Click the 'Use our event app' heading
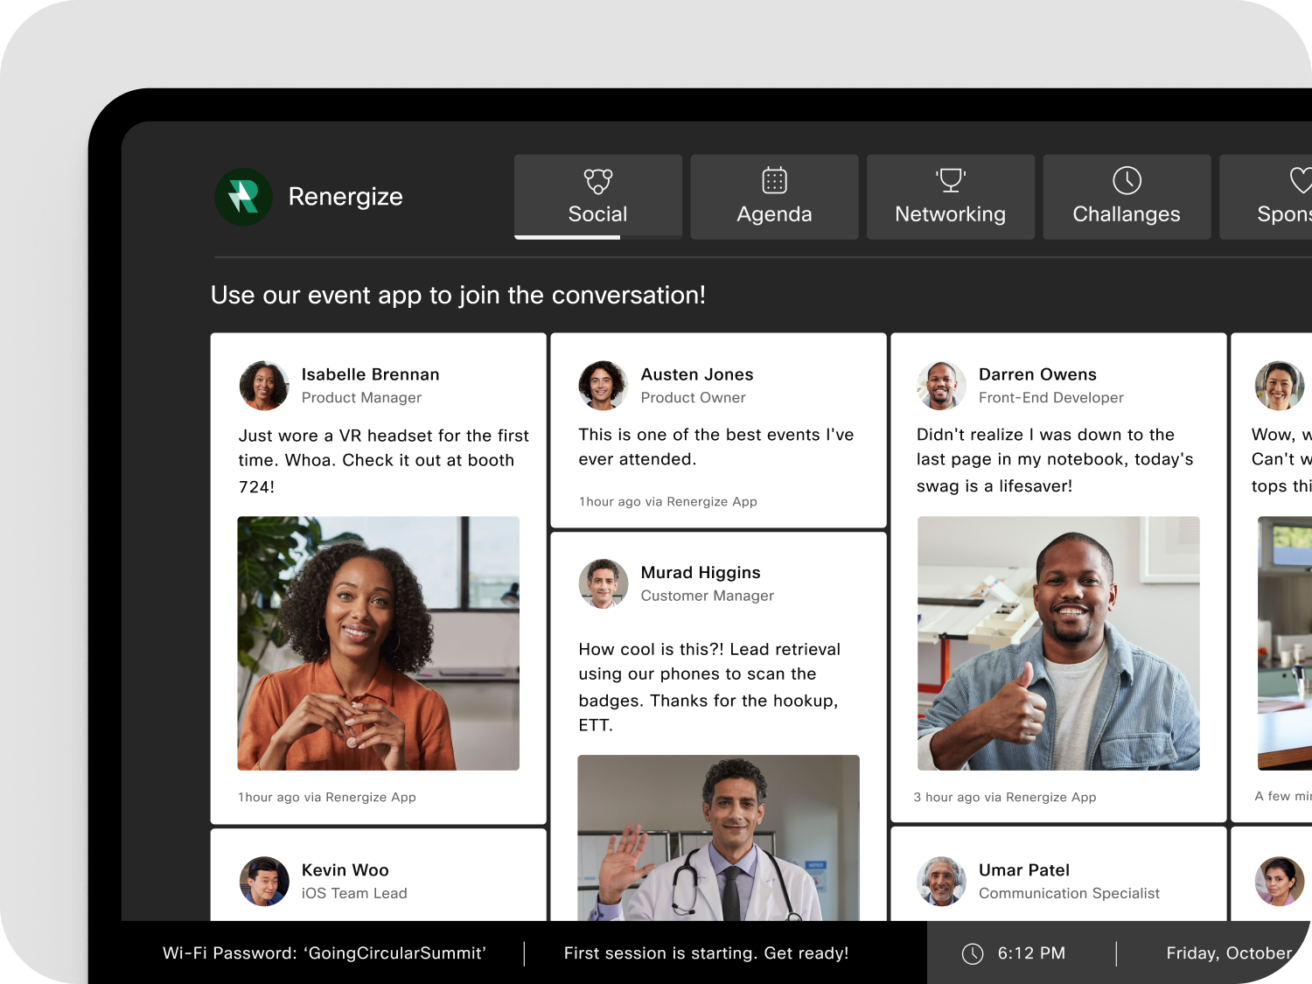 458,295
